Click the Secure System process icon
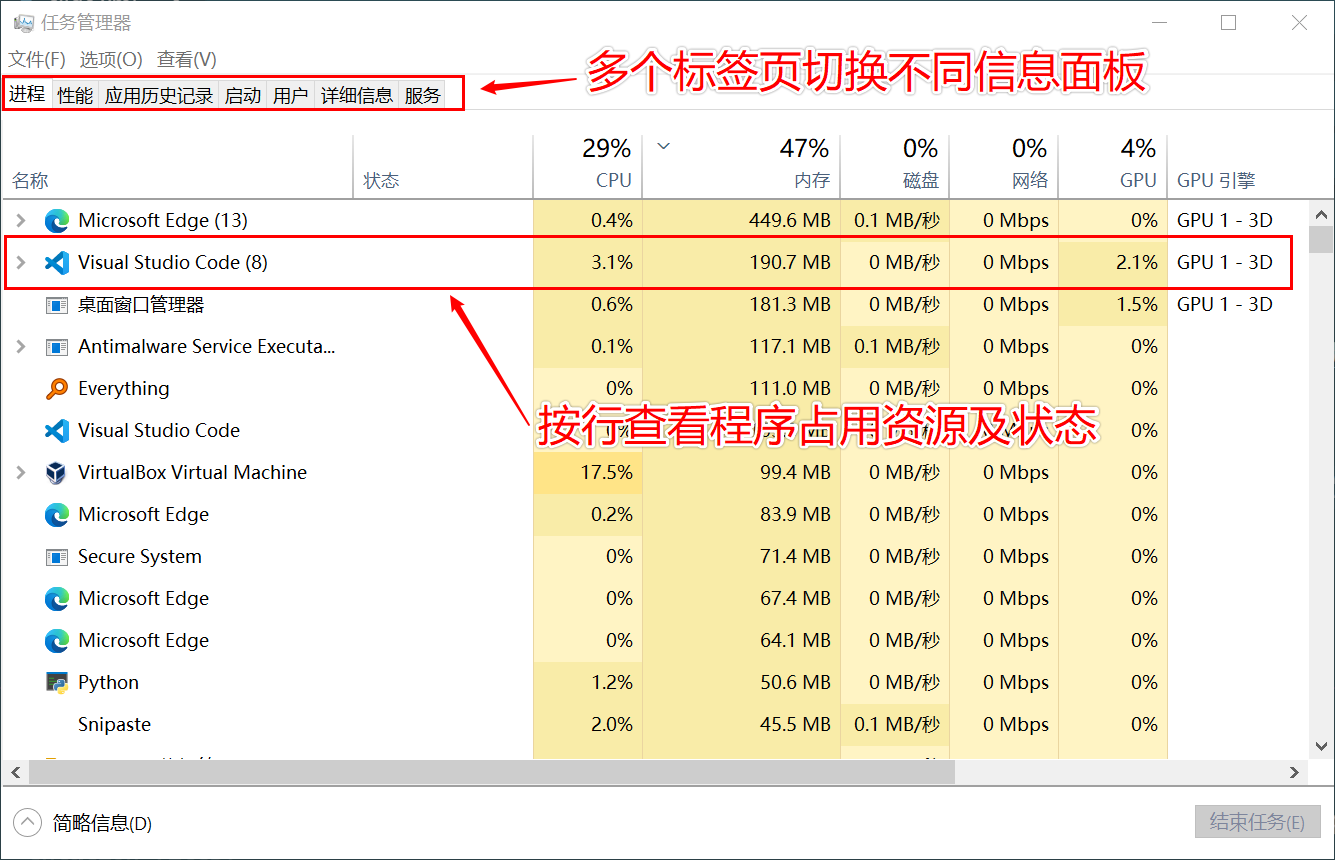 (x=57, y=557)
